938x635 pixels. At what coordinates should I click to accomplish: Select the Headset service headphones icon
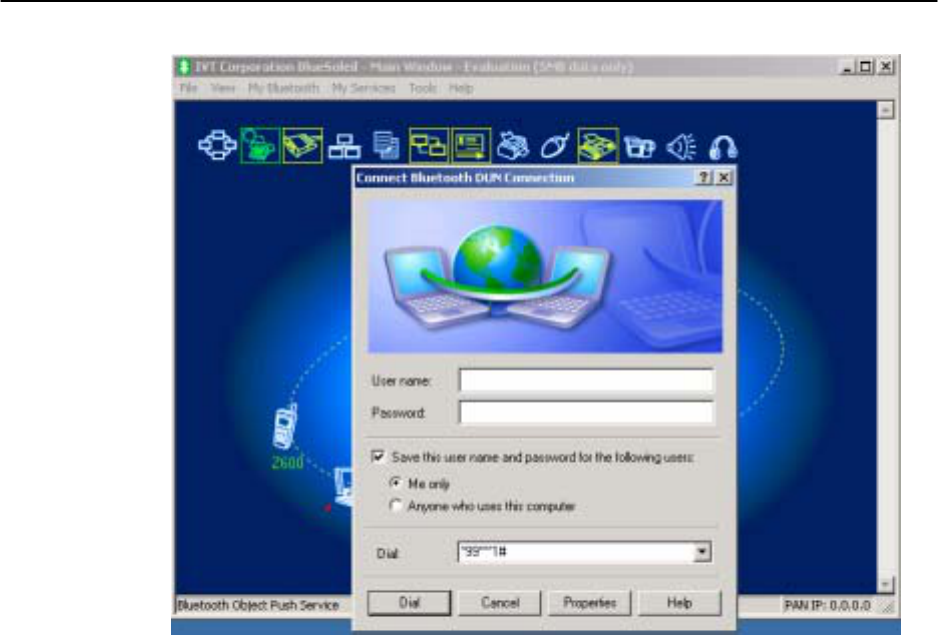click(723, 147)
